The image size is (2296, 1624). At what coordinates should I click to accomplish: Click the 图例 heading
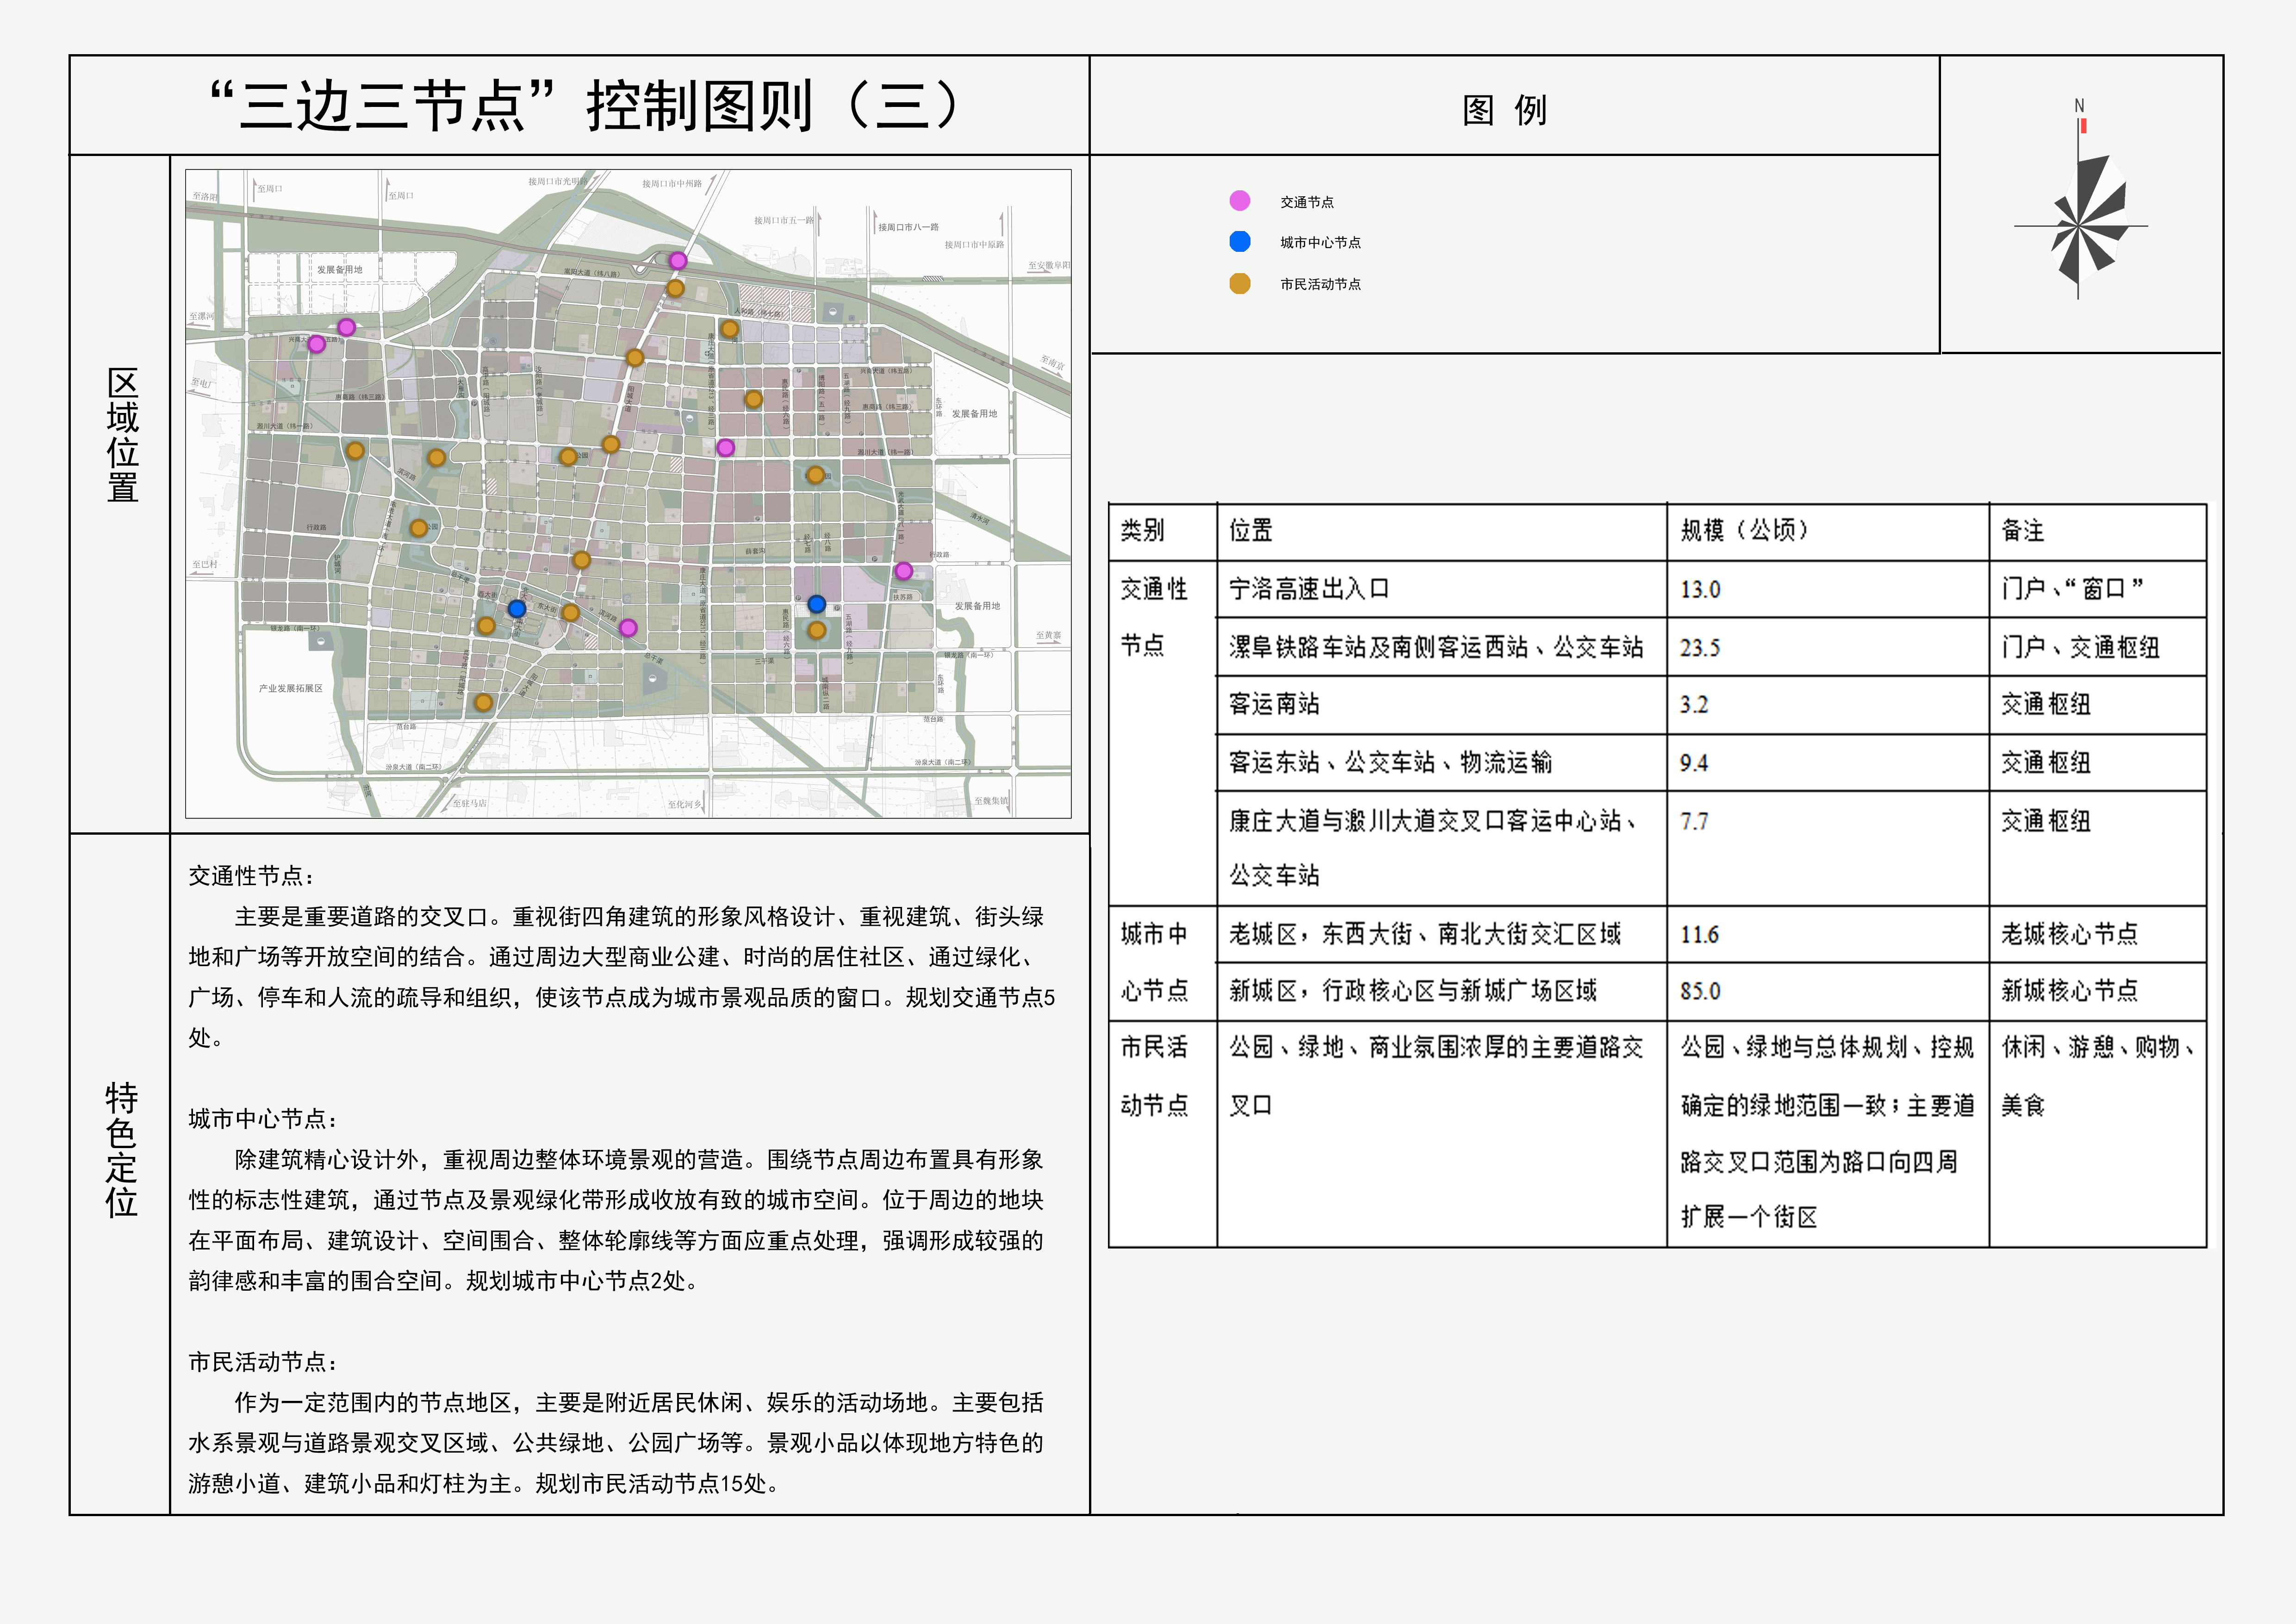tap(1504, 110)
